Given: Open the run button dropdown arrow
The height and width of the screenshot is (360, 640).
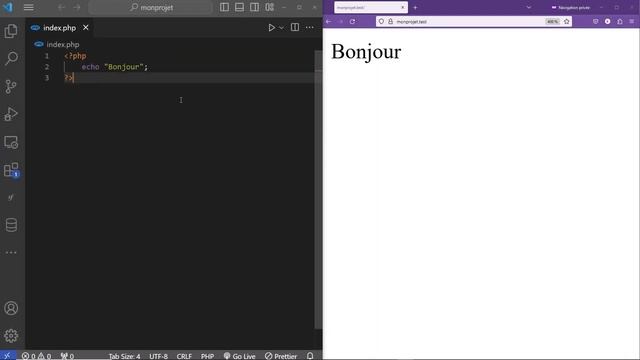Looking at the screenshot, I should point(281,28).
